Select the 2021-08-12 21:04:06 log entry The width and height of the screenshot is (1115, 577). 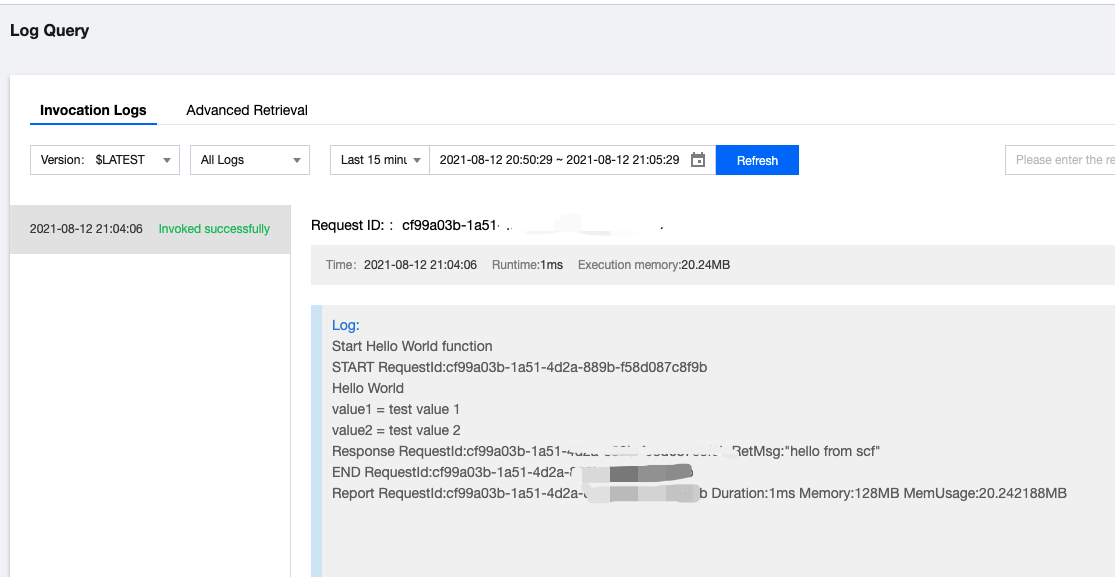coord(150,229)
